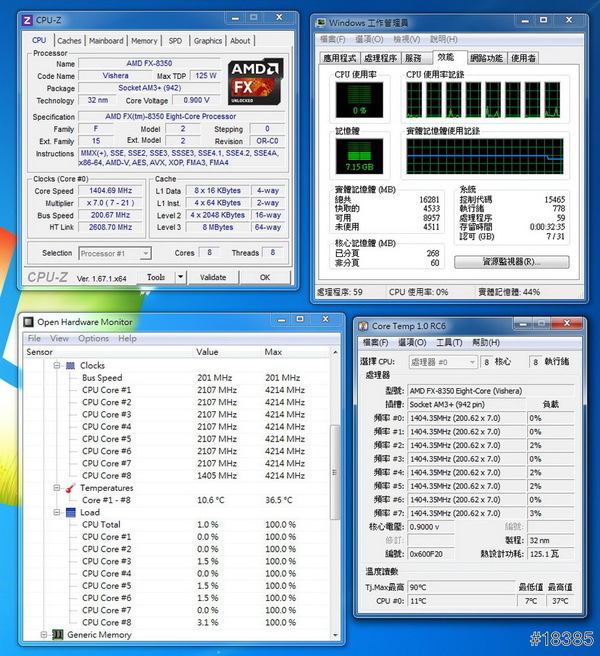This screenshot has height=656, width=600.
Task: Click the Temperatures thermometer icon
Action: 70,488
